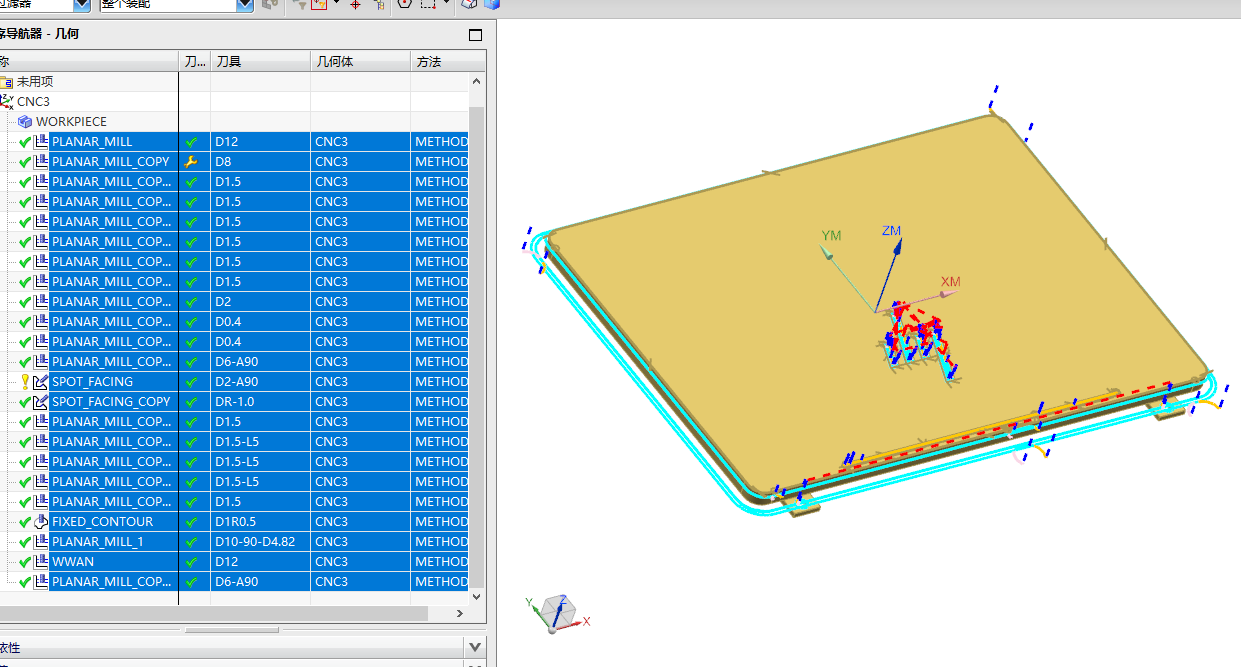Click the D12 tool cell in WWAN row

(260, 562)
